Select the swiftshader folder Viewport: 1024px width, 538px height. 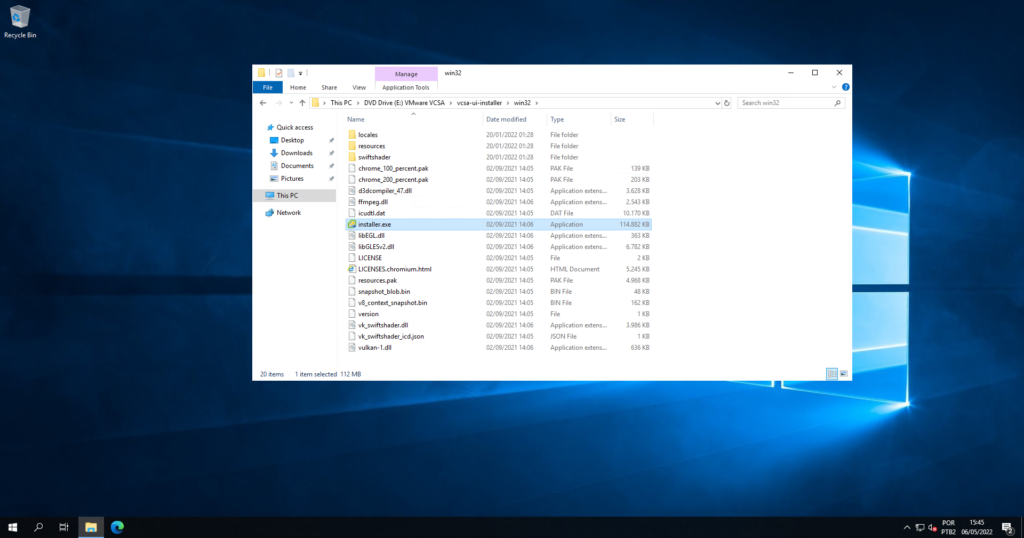374,157
